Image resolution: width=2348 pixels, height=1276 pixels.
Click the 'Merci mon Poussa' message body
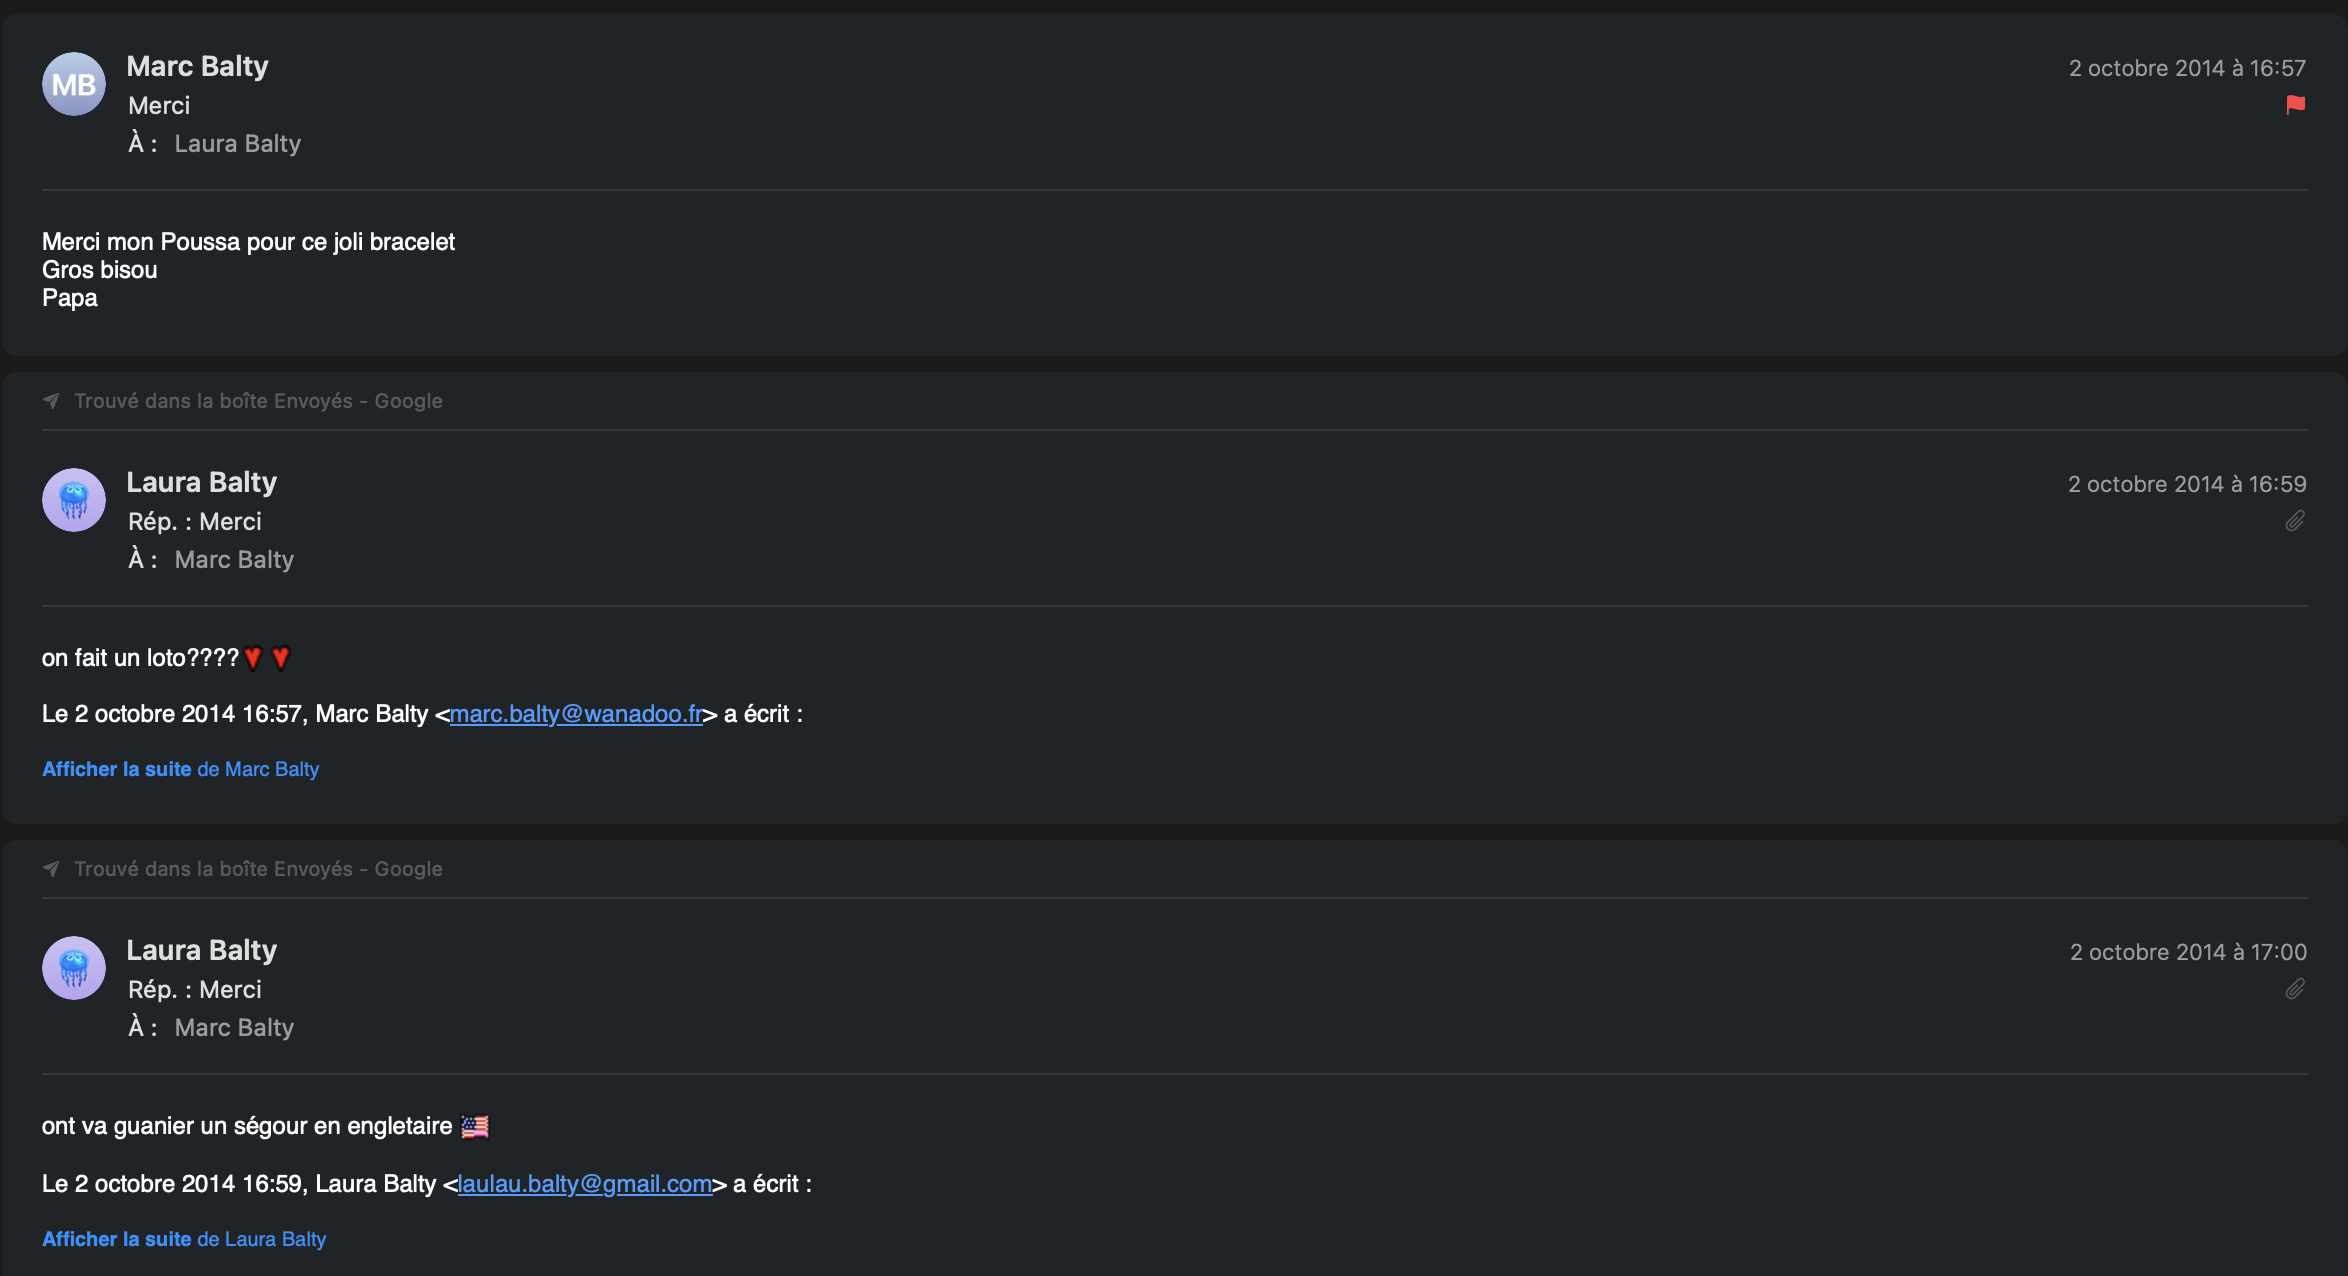tap(248, 242)
